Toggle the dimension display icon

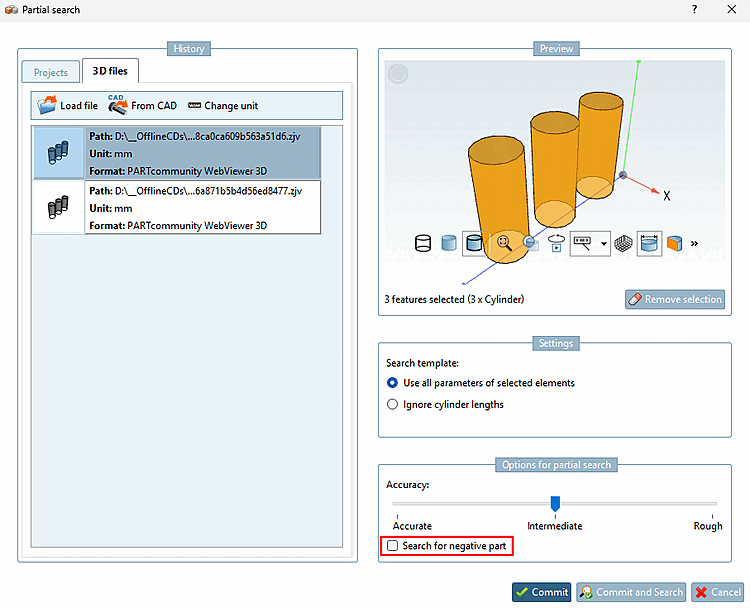(649, 243)
